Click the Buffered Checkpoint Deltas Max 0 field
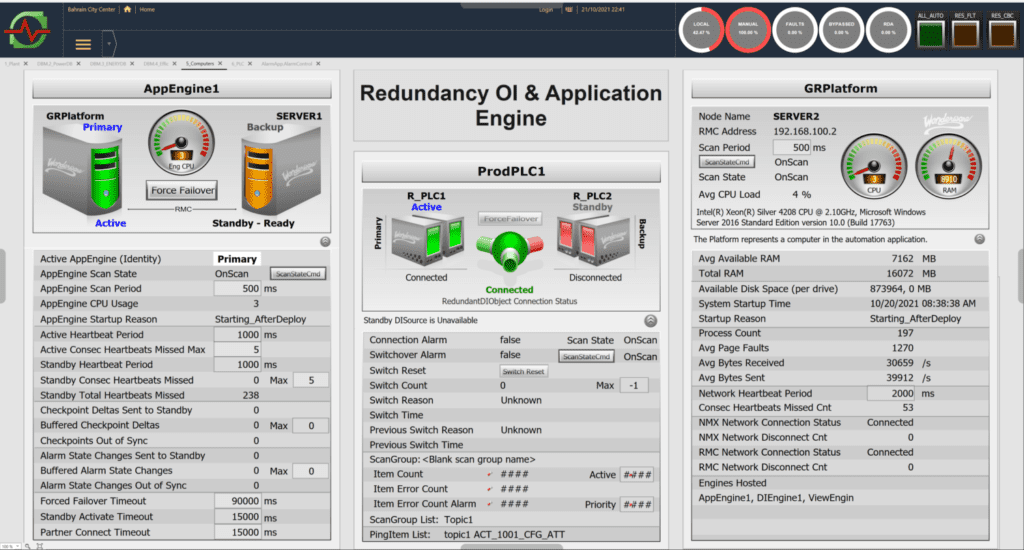The width and height of the screenshot is (1024, 550). (x=311, y=425)
